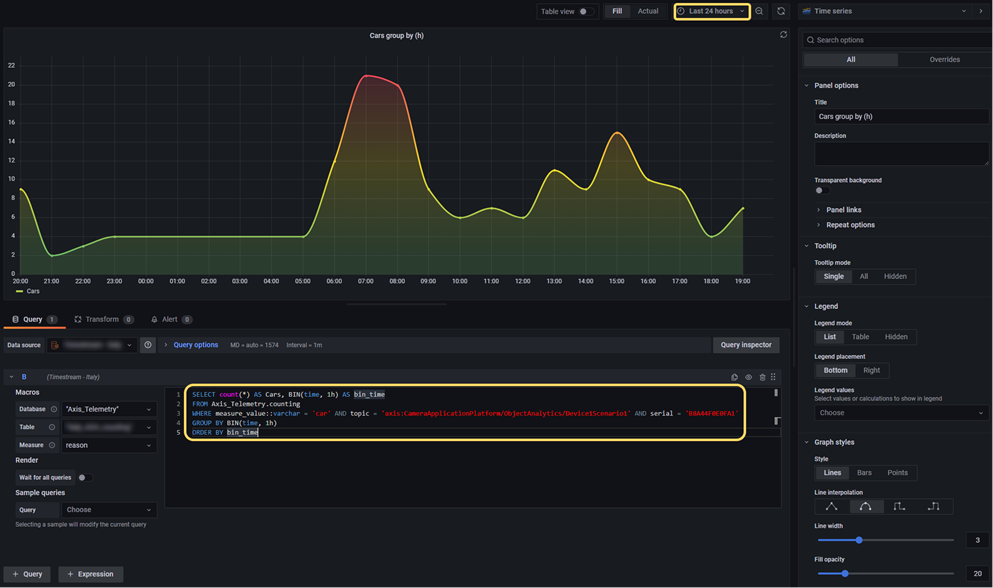Click the arrow icon beside visualization picker
993x588 pixels.
pos(981,11)
